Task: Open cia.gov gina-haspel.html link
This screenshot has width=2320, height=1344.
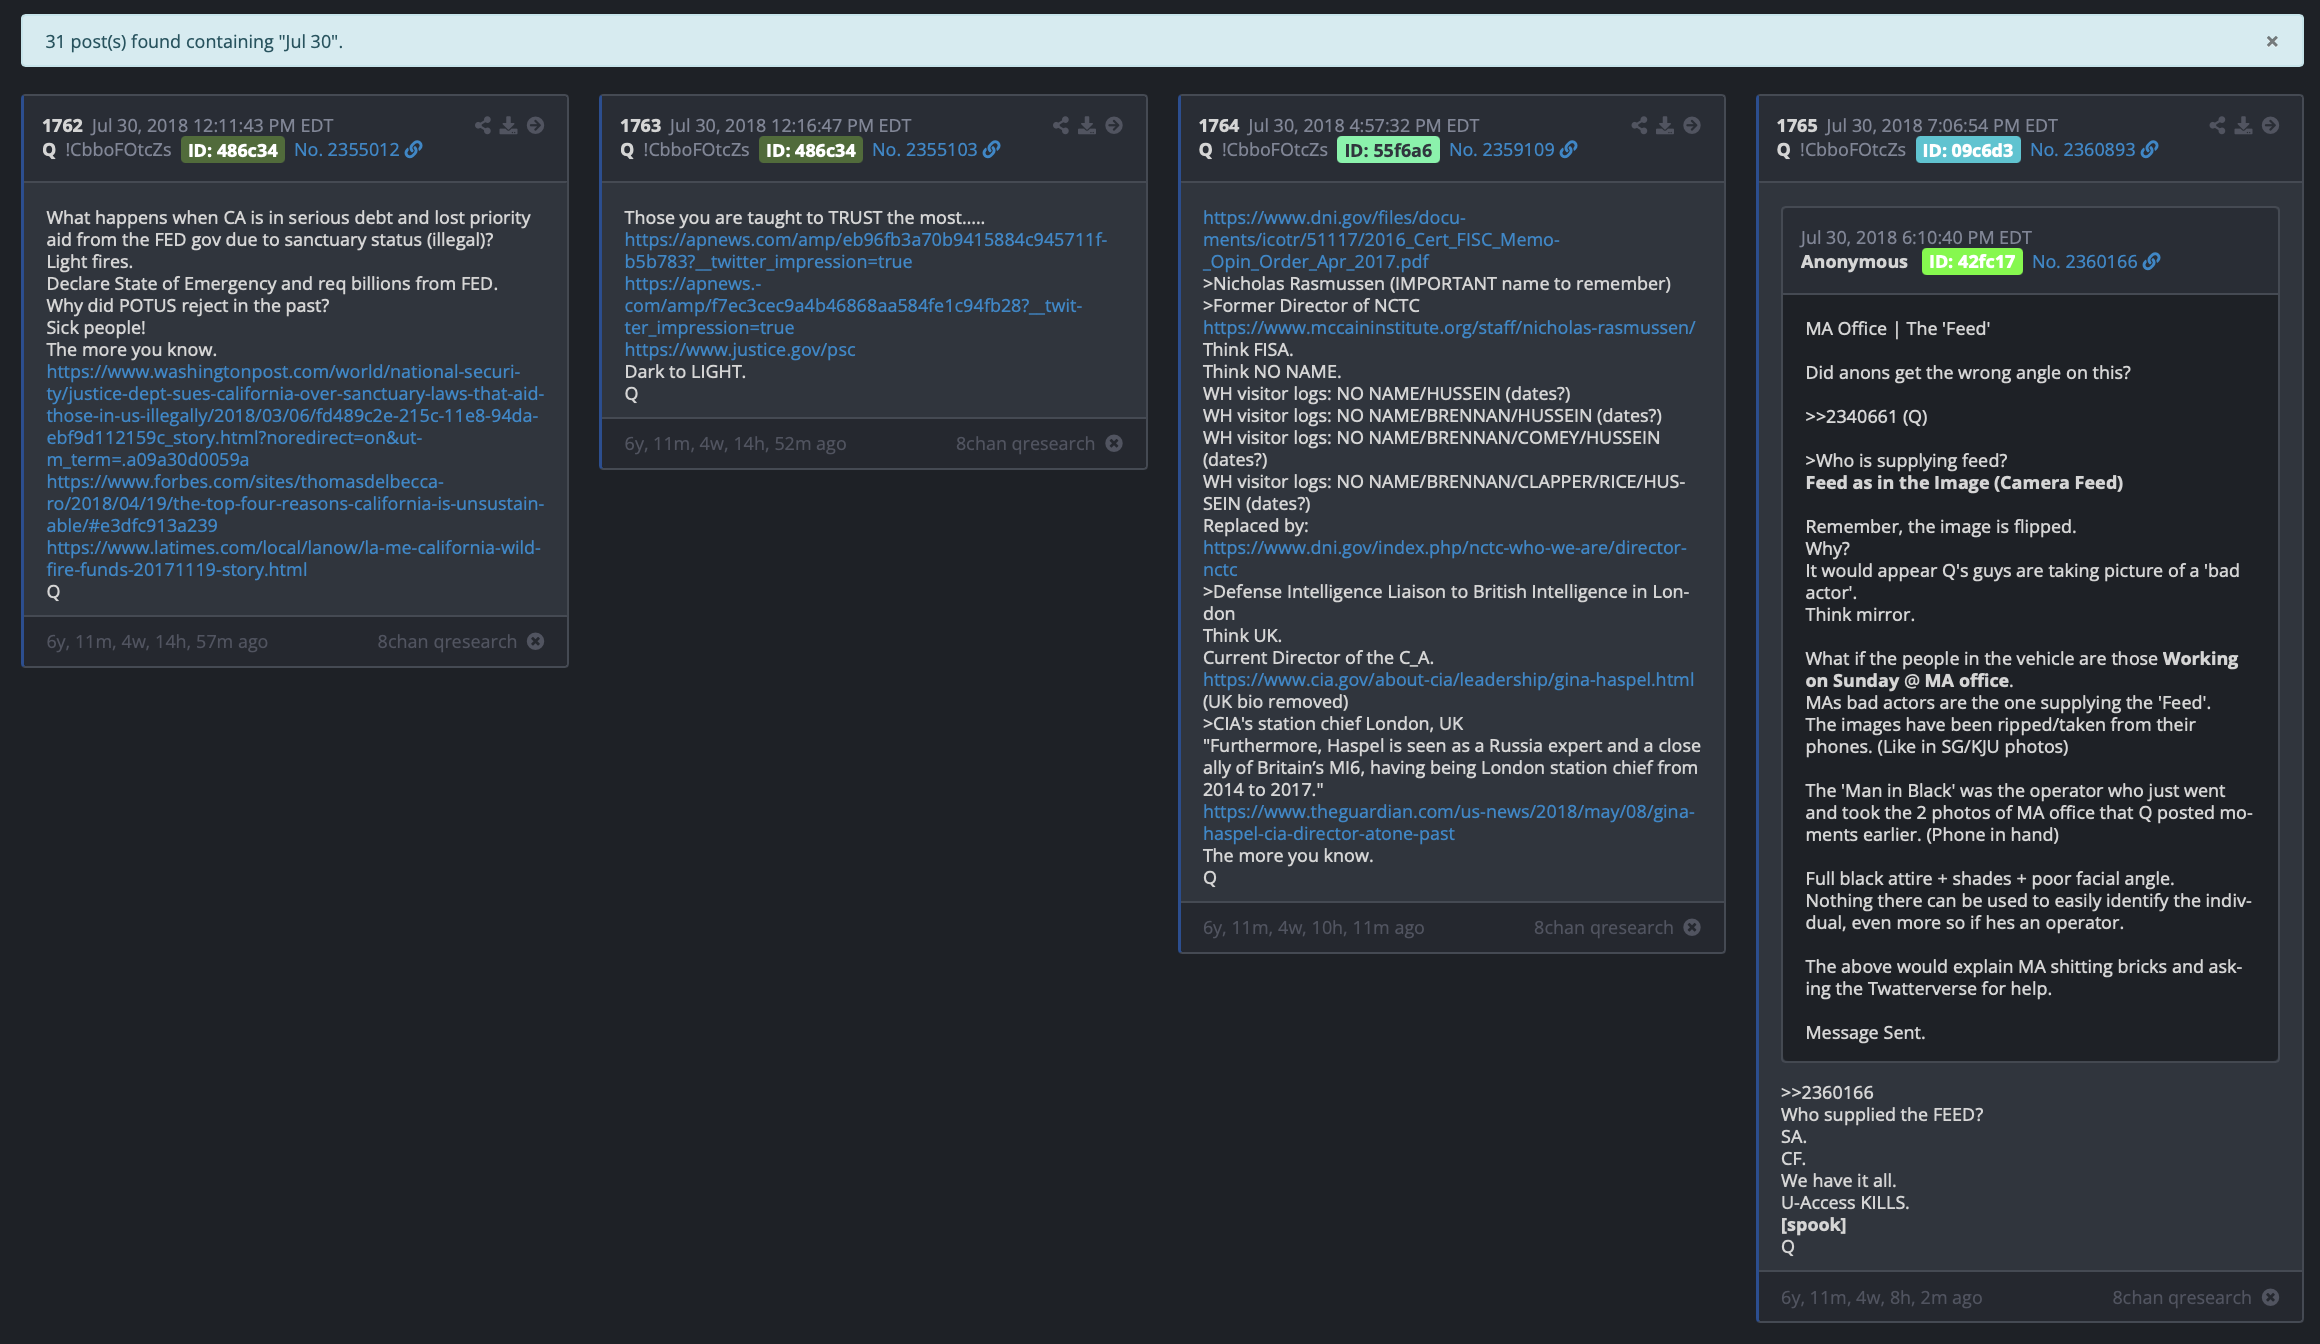Action: (x=1448, y=679)
